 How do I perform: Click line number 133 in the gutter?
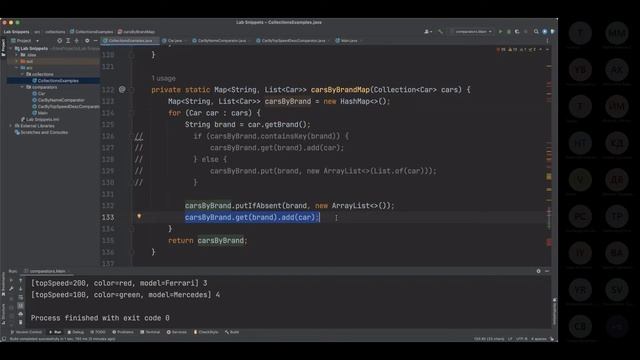108,217
